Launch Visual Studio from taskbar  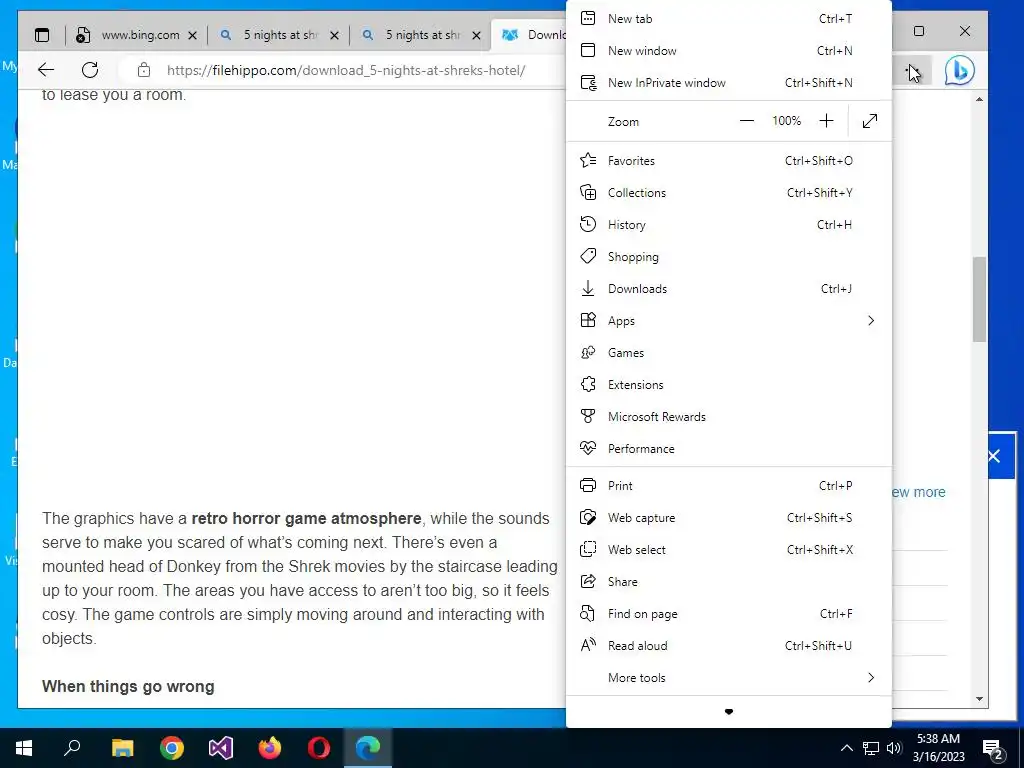[x=221, y=748]
